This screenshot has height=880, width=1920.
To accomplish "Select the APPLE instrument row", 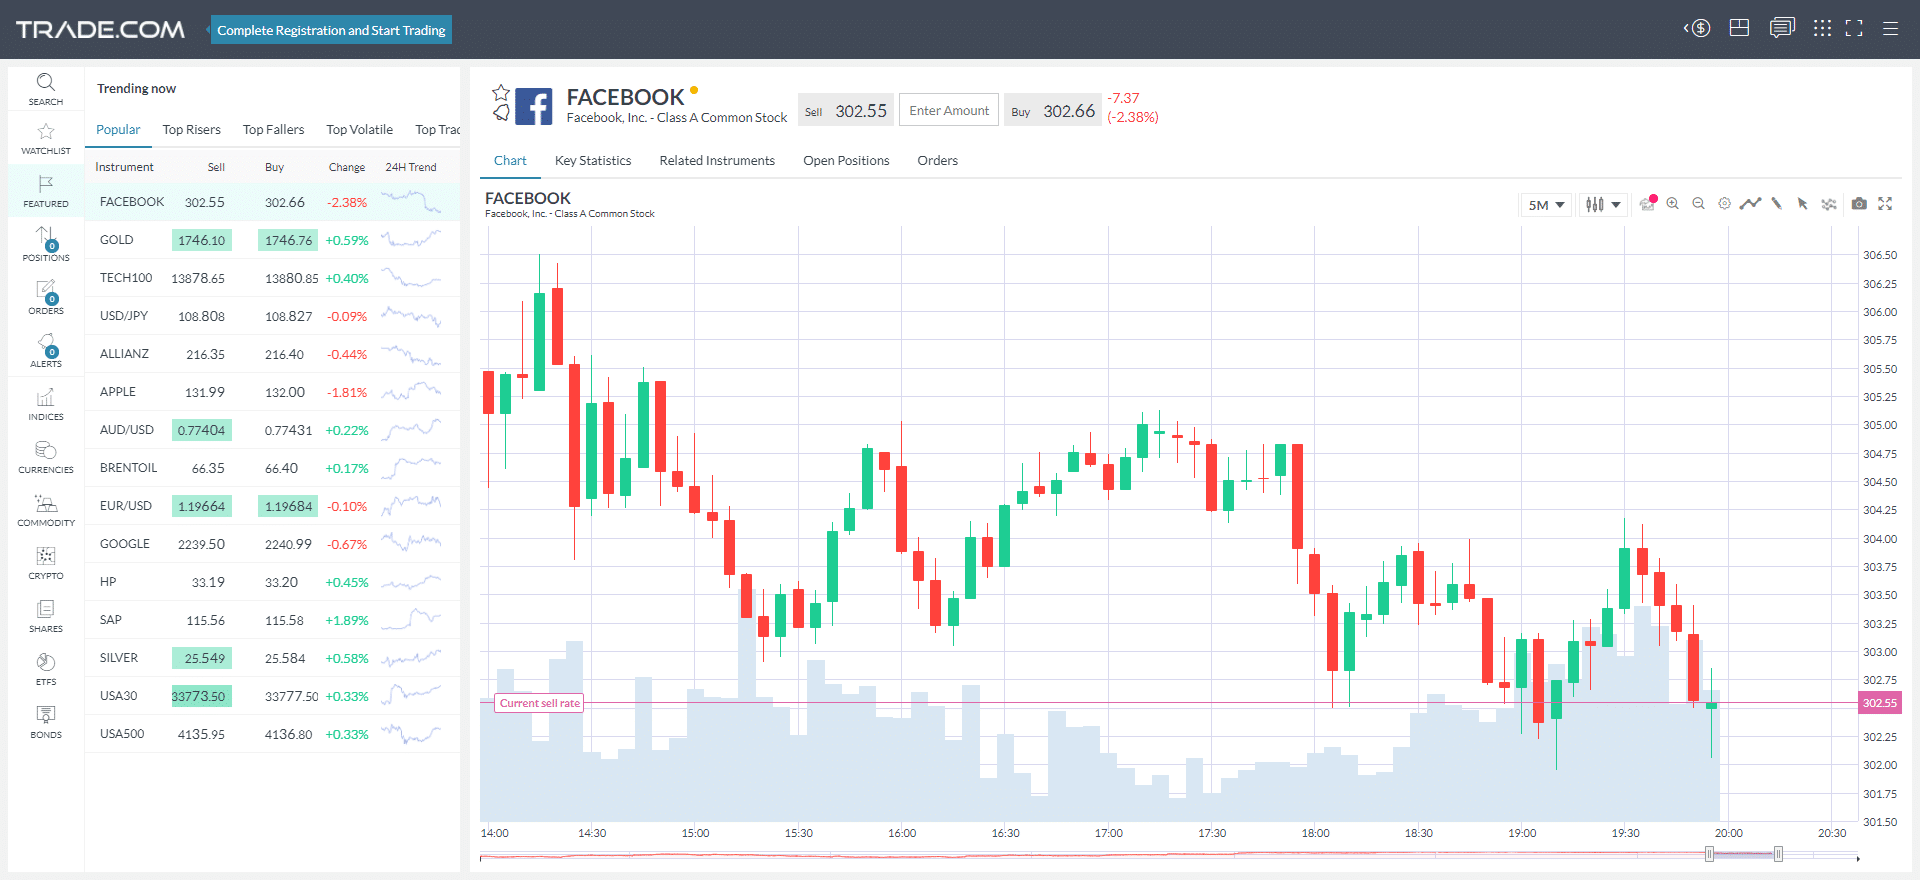I will pyautogui.click(x=272, y=392).
